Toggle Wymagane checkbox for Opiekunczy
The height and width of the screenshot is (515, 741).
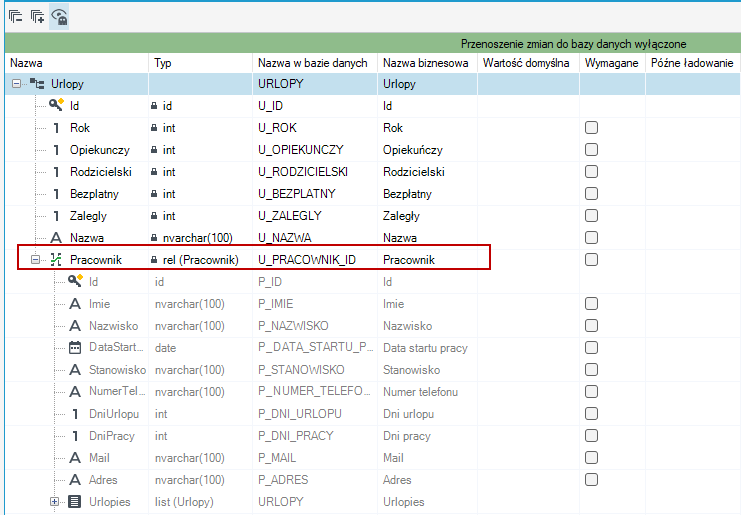(591, 150)
